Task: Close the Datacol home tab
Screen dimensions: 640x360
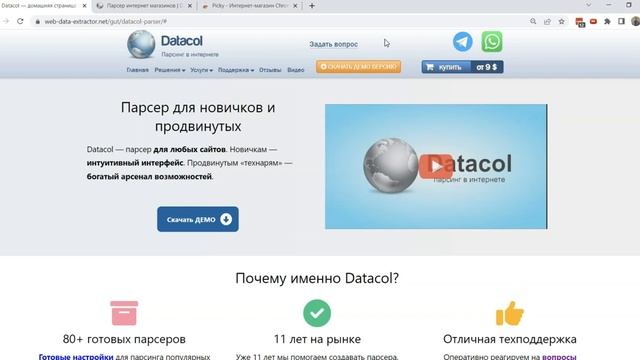Action: pyautogui.click(x=84, y=6)
